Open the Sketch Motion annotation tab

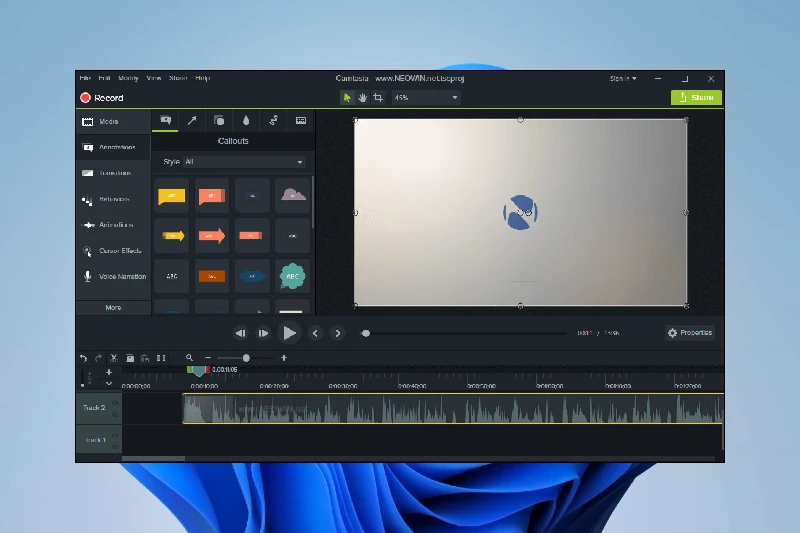coord(273,120)
